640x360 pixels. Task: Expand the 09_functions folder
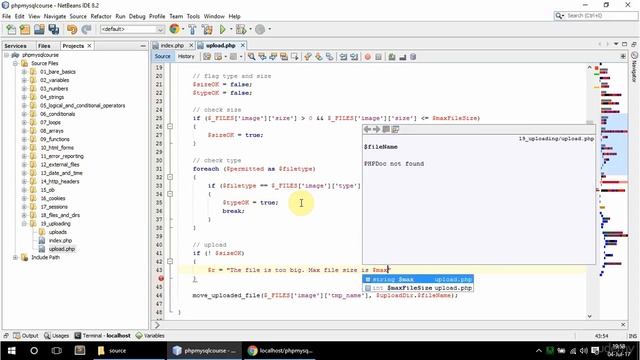click(x=24, y=139)
